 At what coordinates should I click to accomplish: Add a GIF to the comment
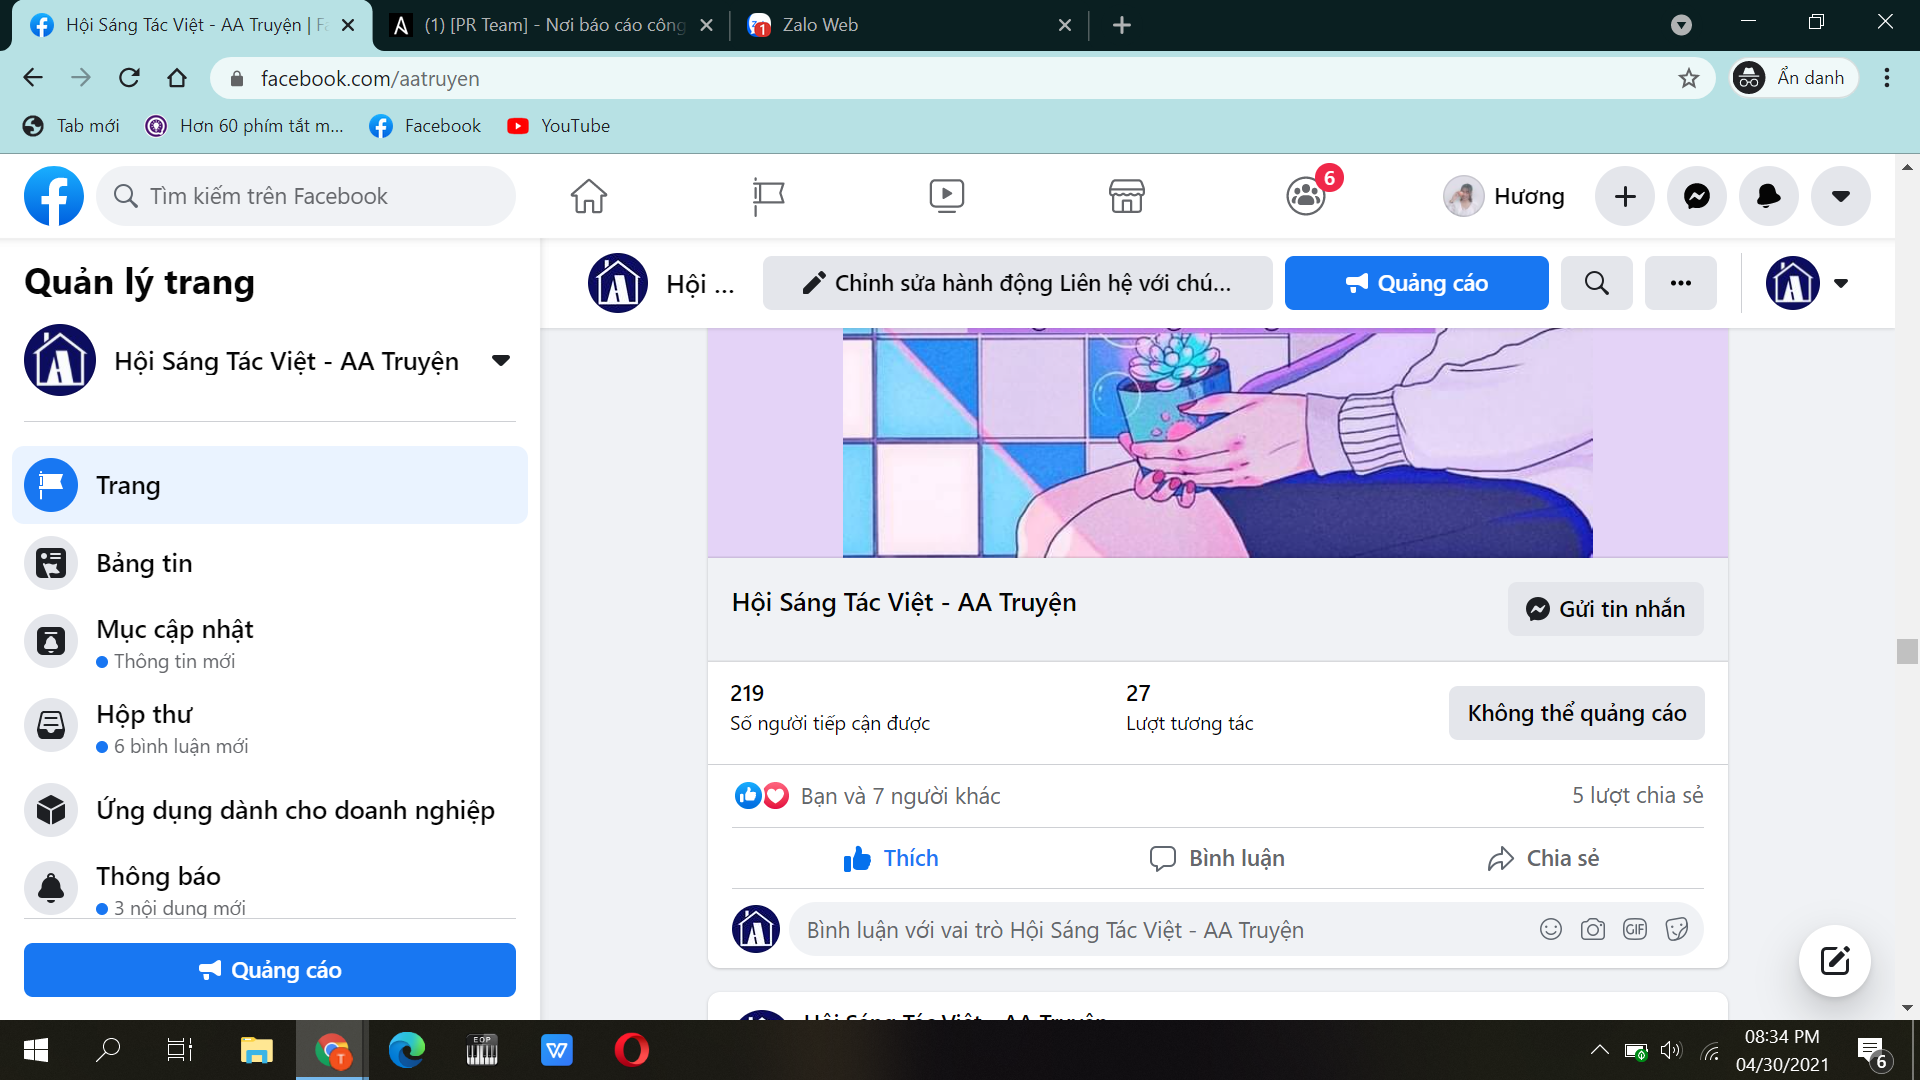[x=1635, y=930]
